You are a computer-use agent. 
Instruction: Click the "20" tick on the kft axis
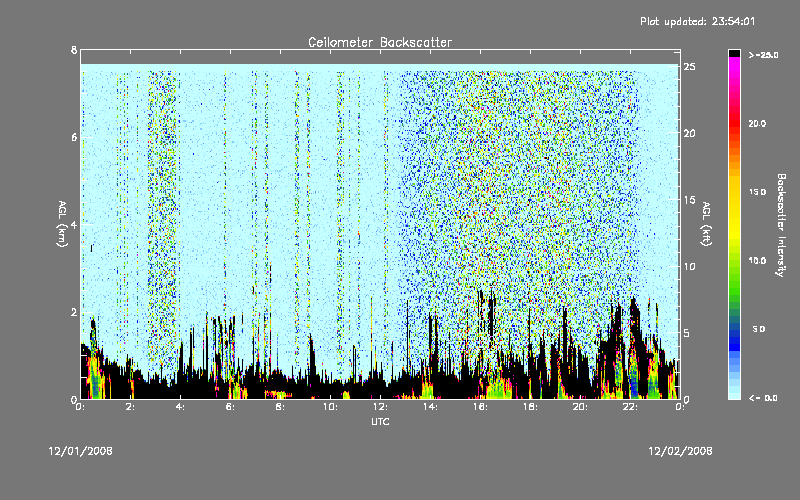(689, 133)
